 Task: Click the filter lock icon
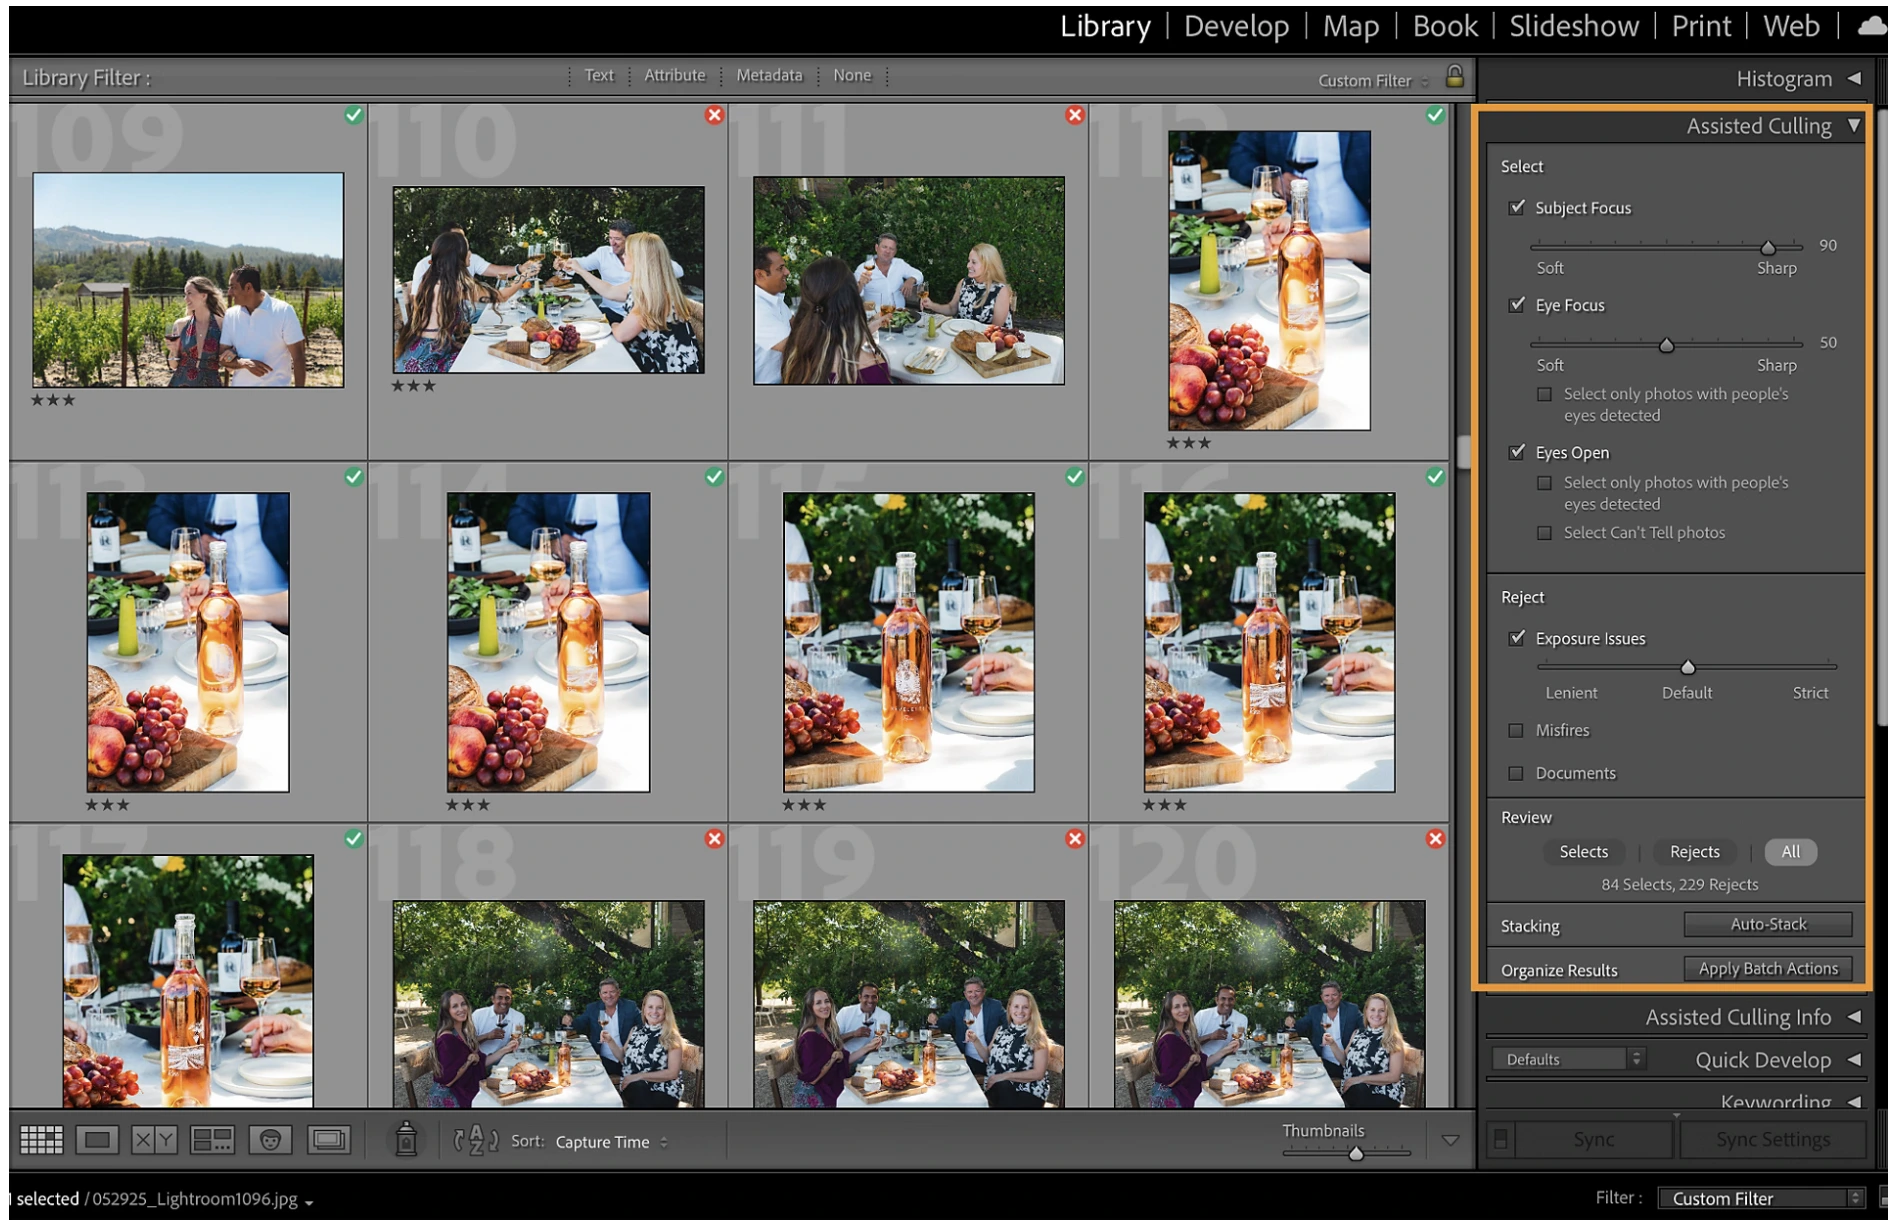coord(1455,76)
